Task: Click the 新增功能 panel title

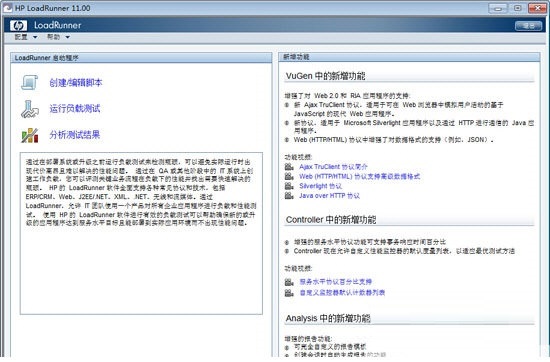Action: (296, 57)
